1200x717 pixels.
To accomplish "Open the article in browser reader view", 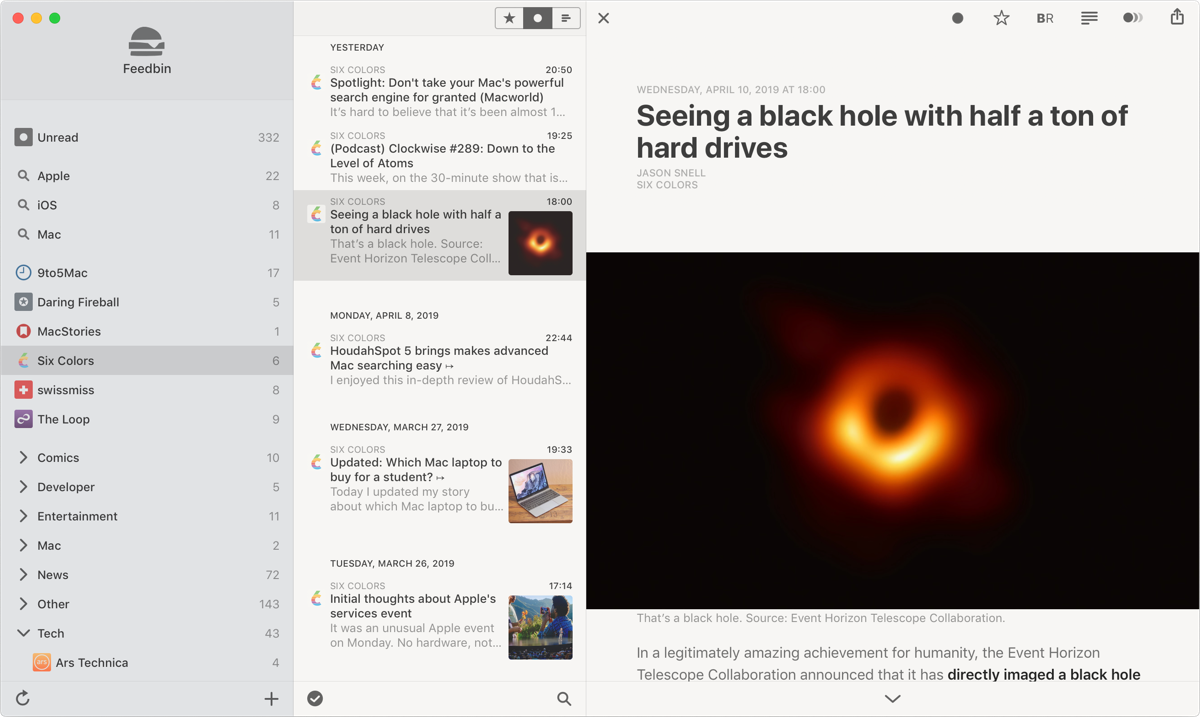I will pos(1044,18).
